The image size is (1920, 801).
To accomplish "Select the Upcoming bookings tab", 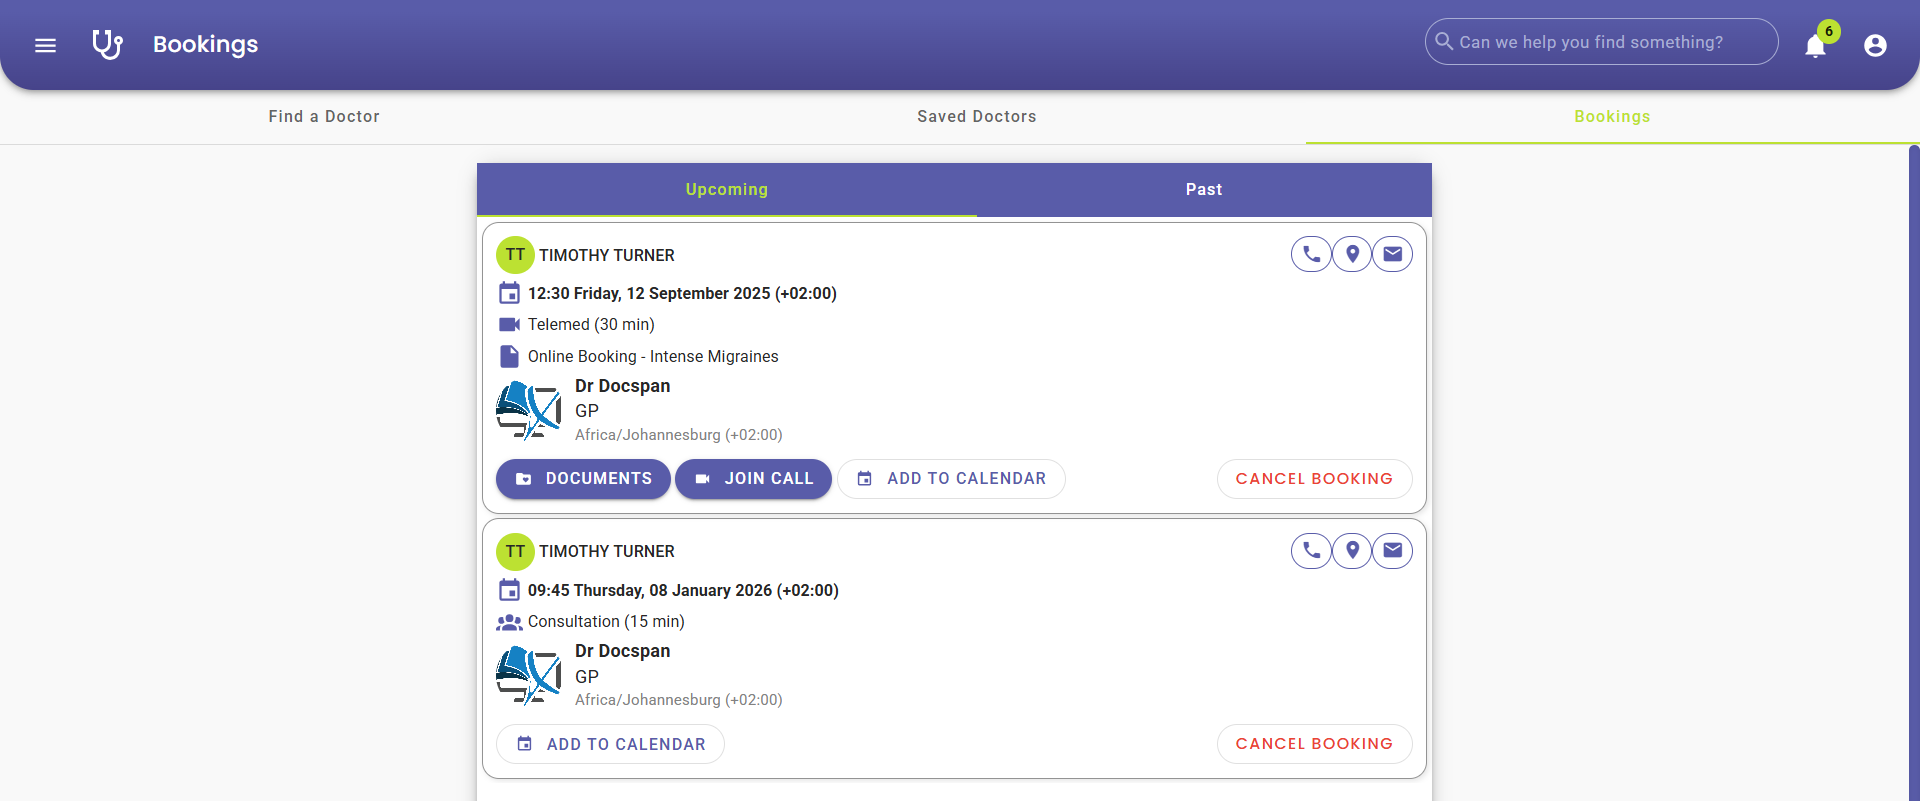I will tap(727, 190).
